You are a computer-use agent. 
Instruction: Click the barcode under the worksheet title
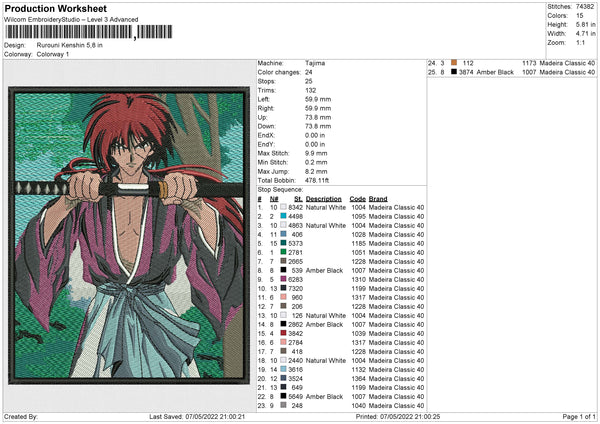[88, 32]
